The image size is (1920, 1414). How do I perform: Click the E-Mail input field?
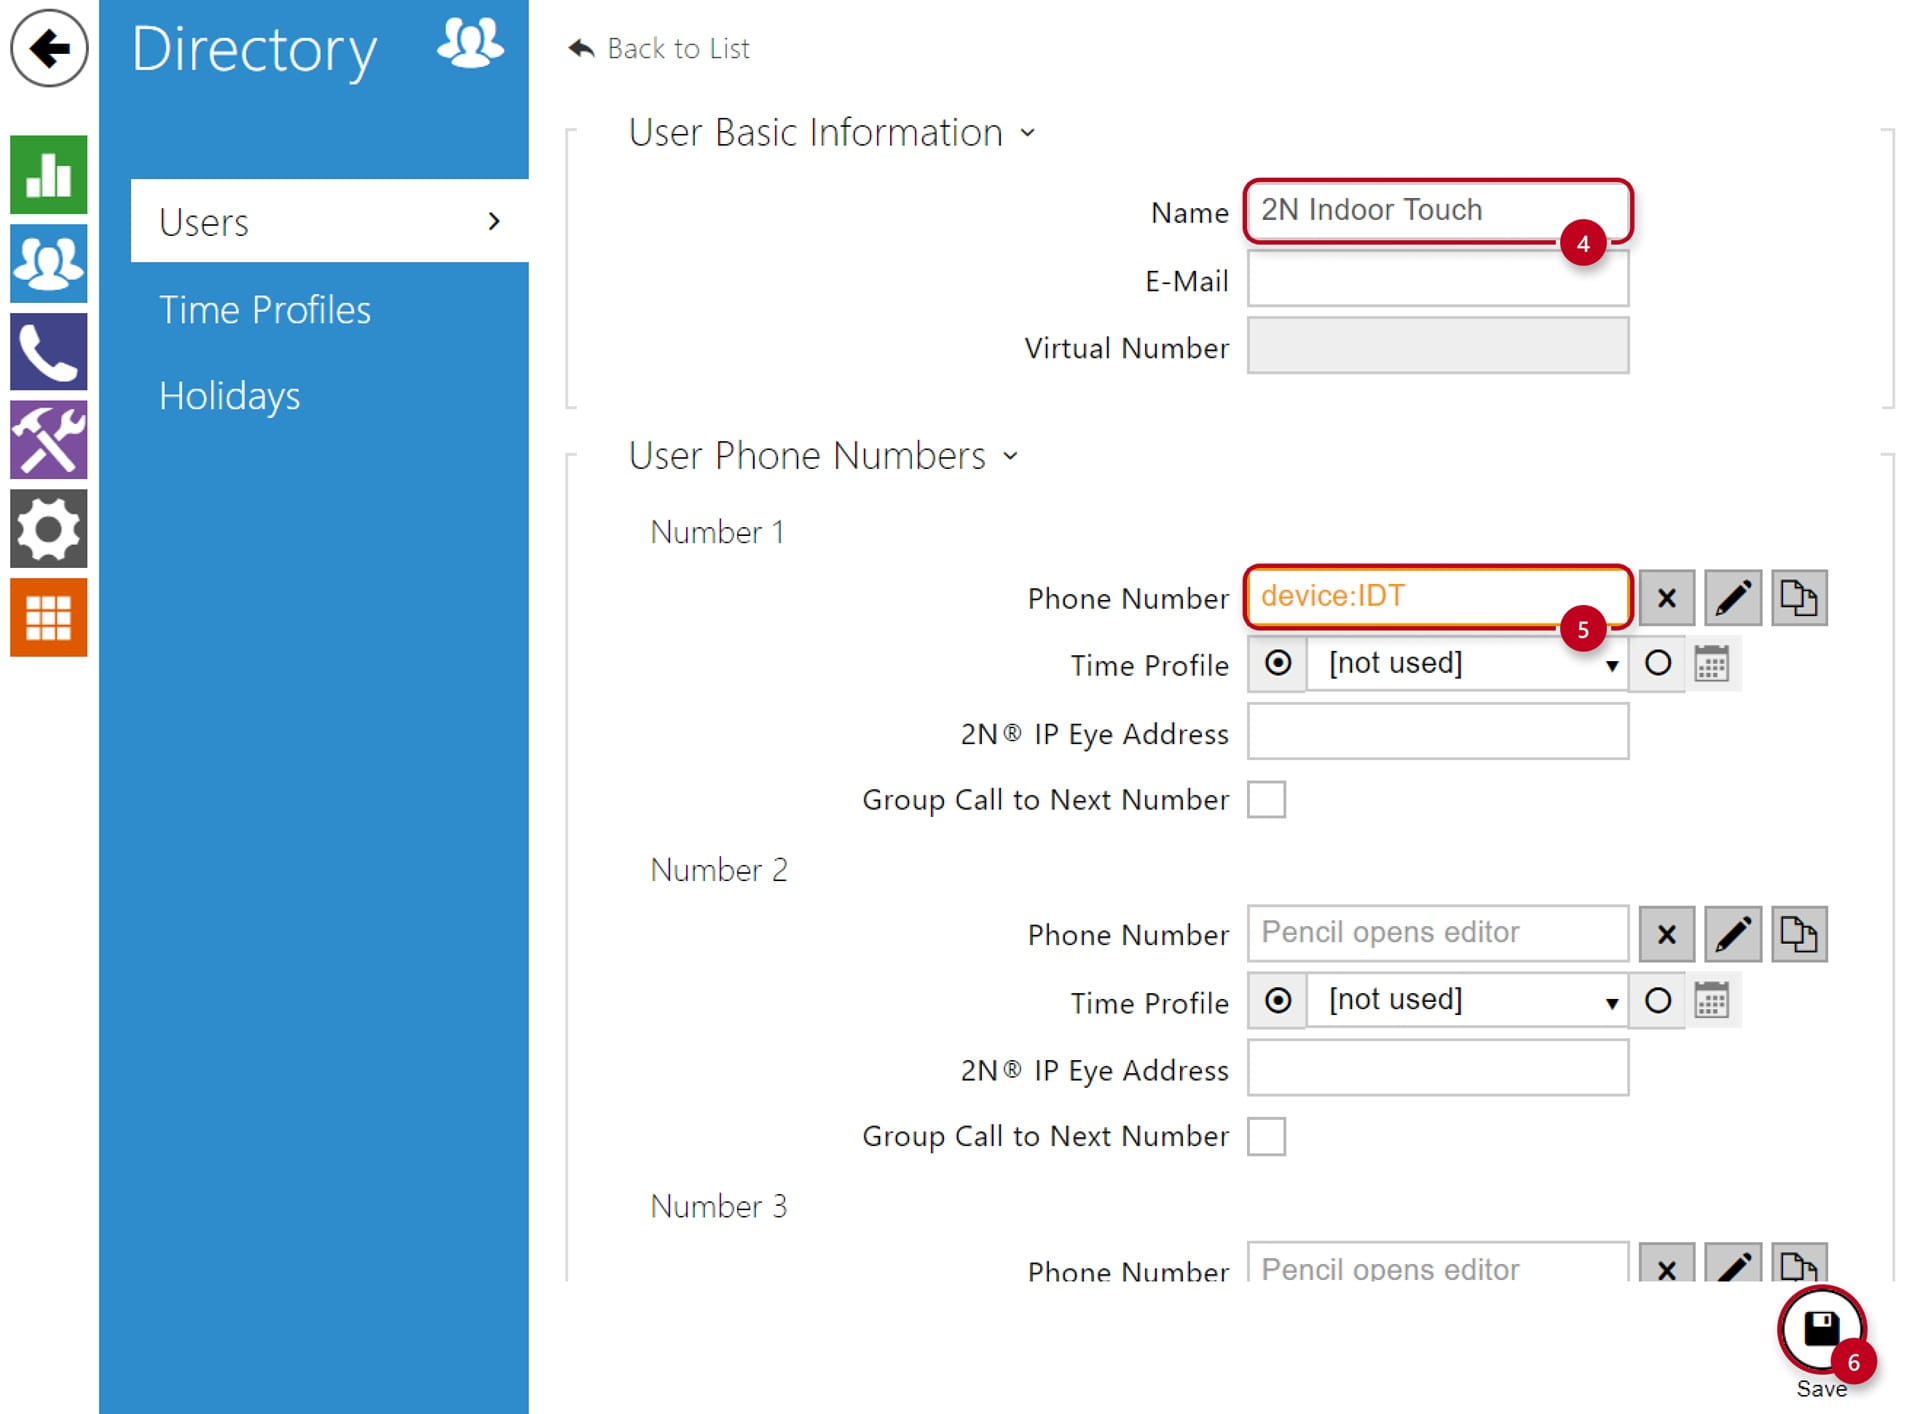(x=1437, y=279)
